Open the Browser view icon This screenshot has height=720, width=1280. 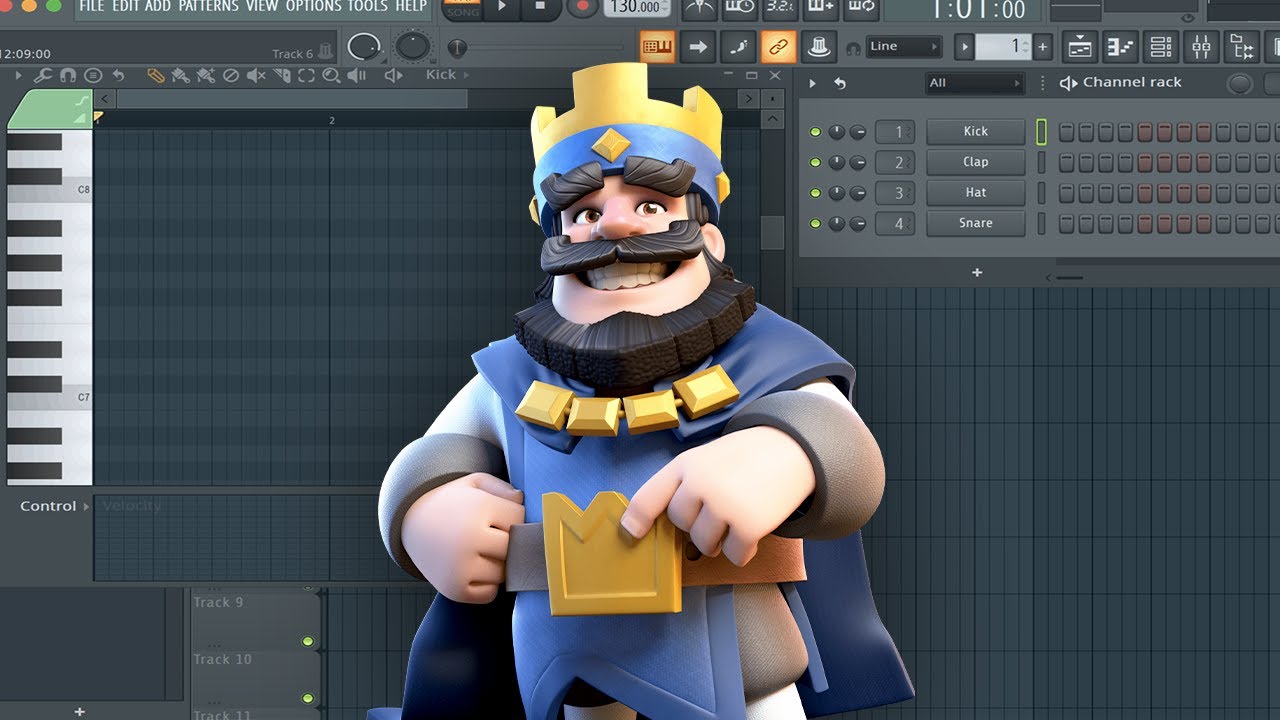point(1242,46)
